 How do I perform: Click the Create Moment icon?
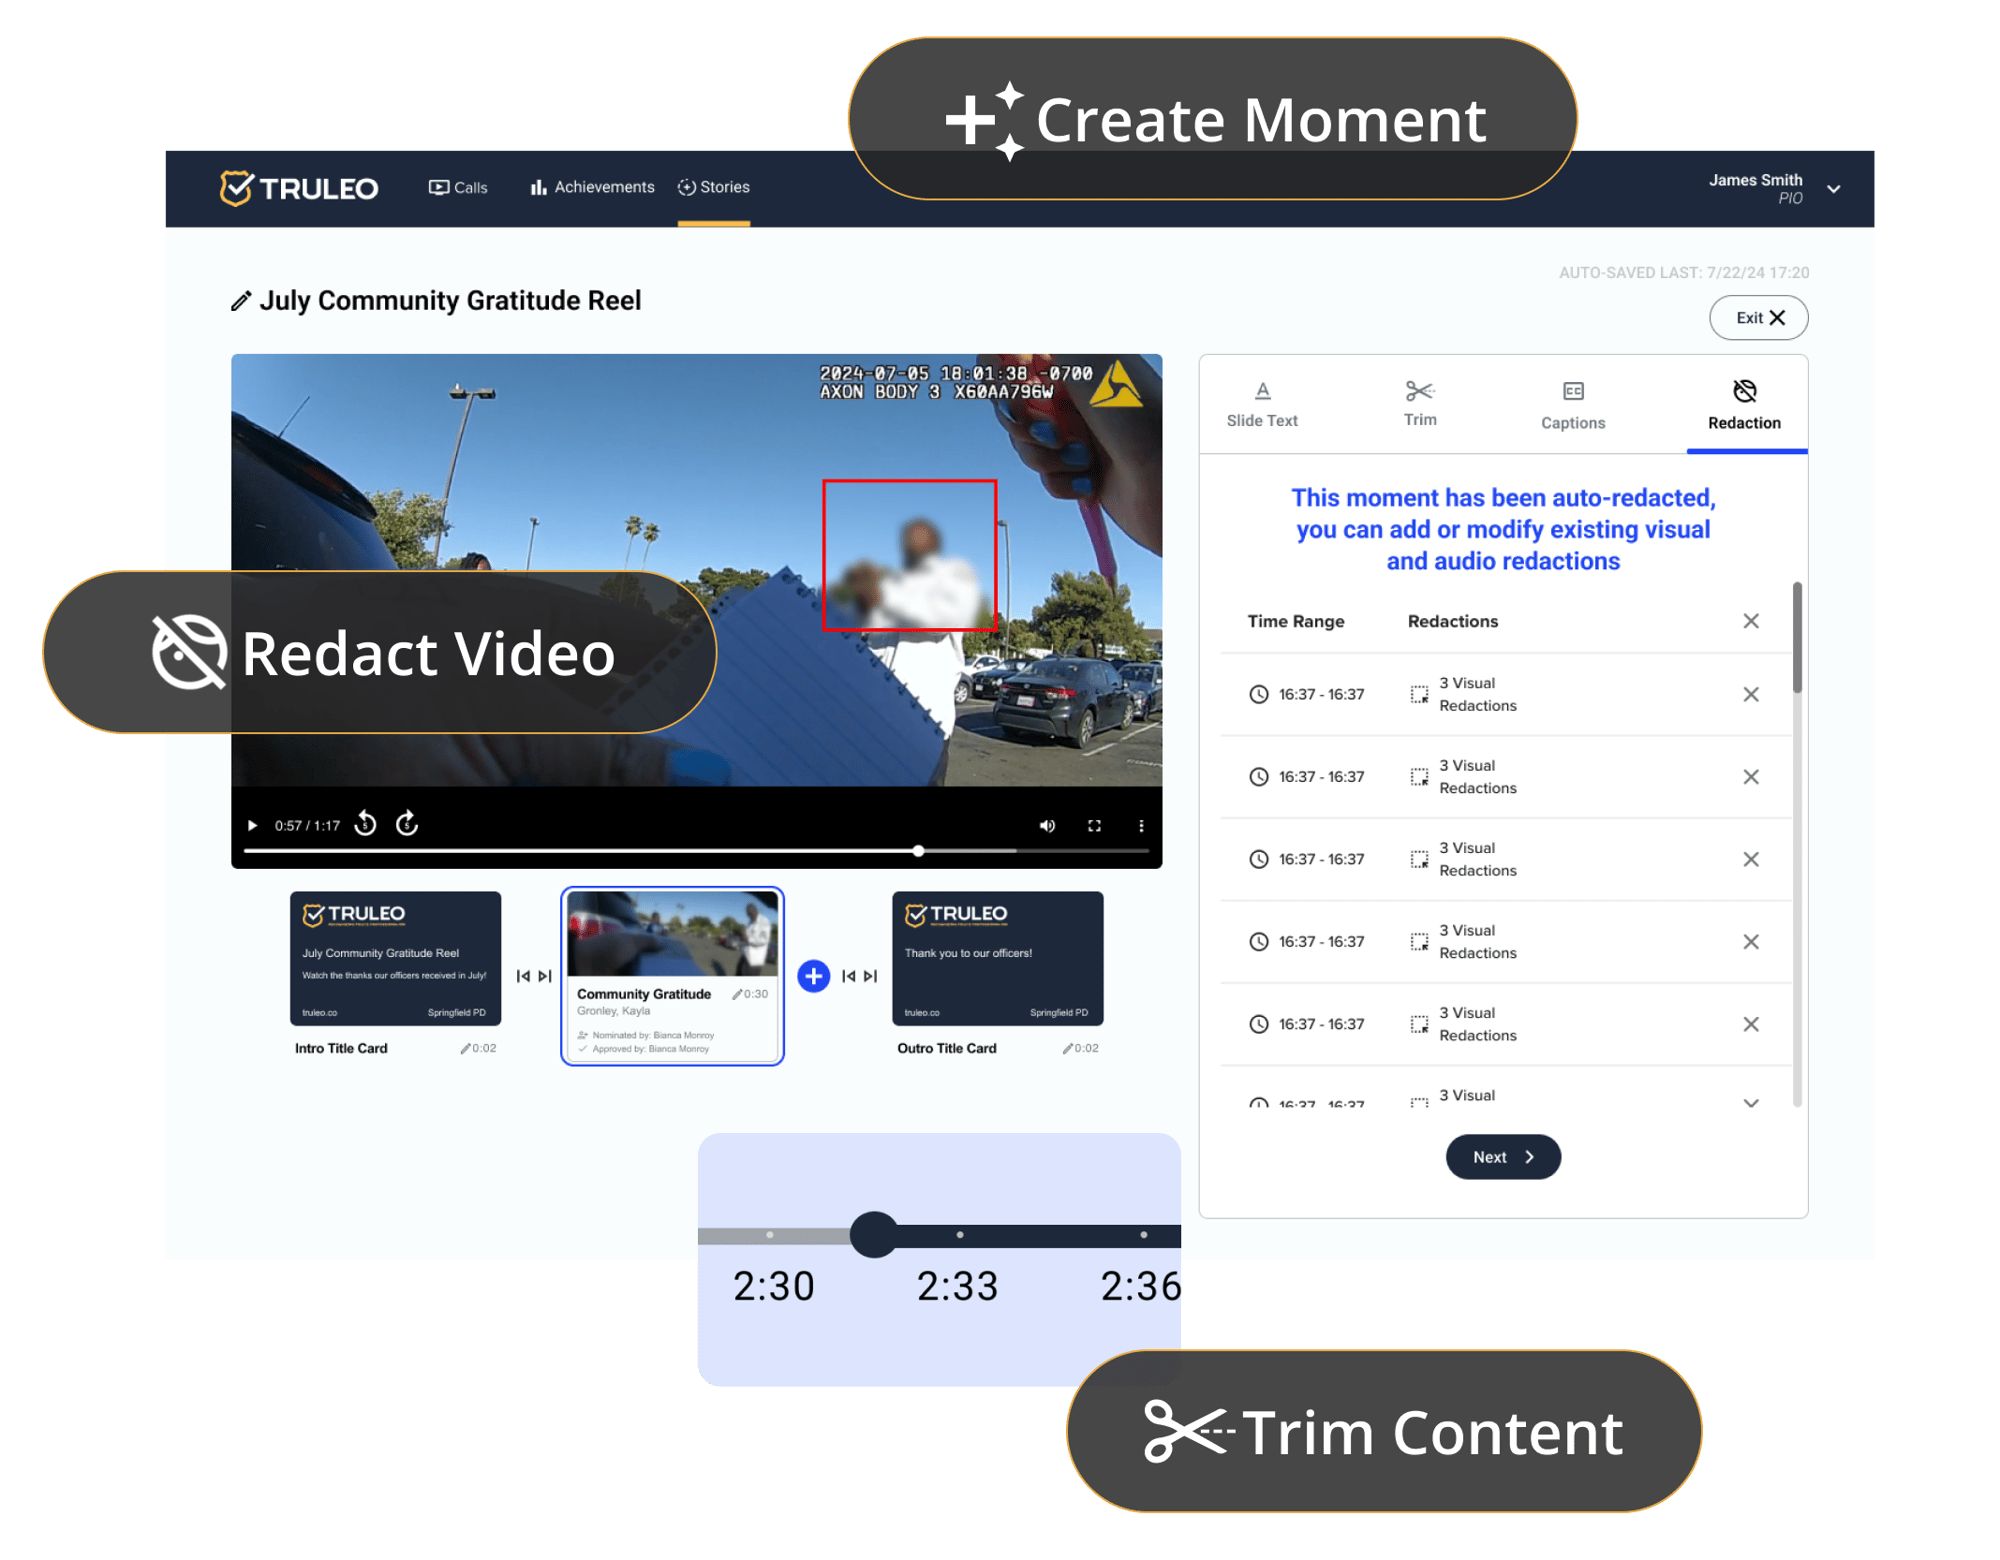click(992, 120)
